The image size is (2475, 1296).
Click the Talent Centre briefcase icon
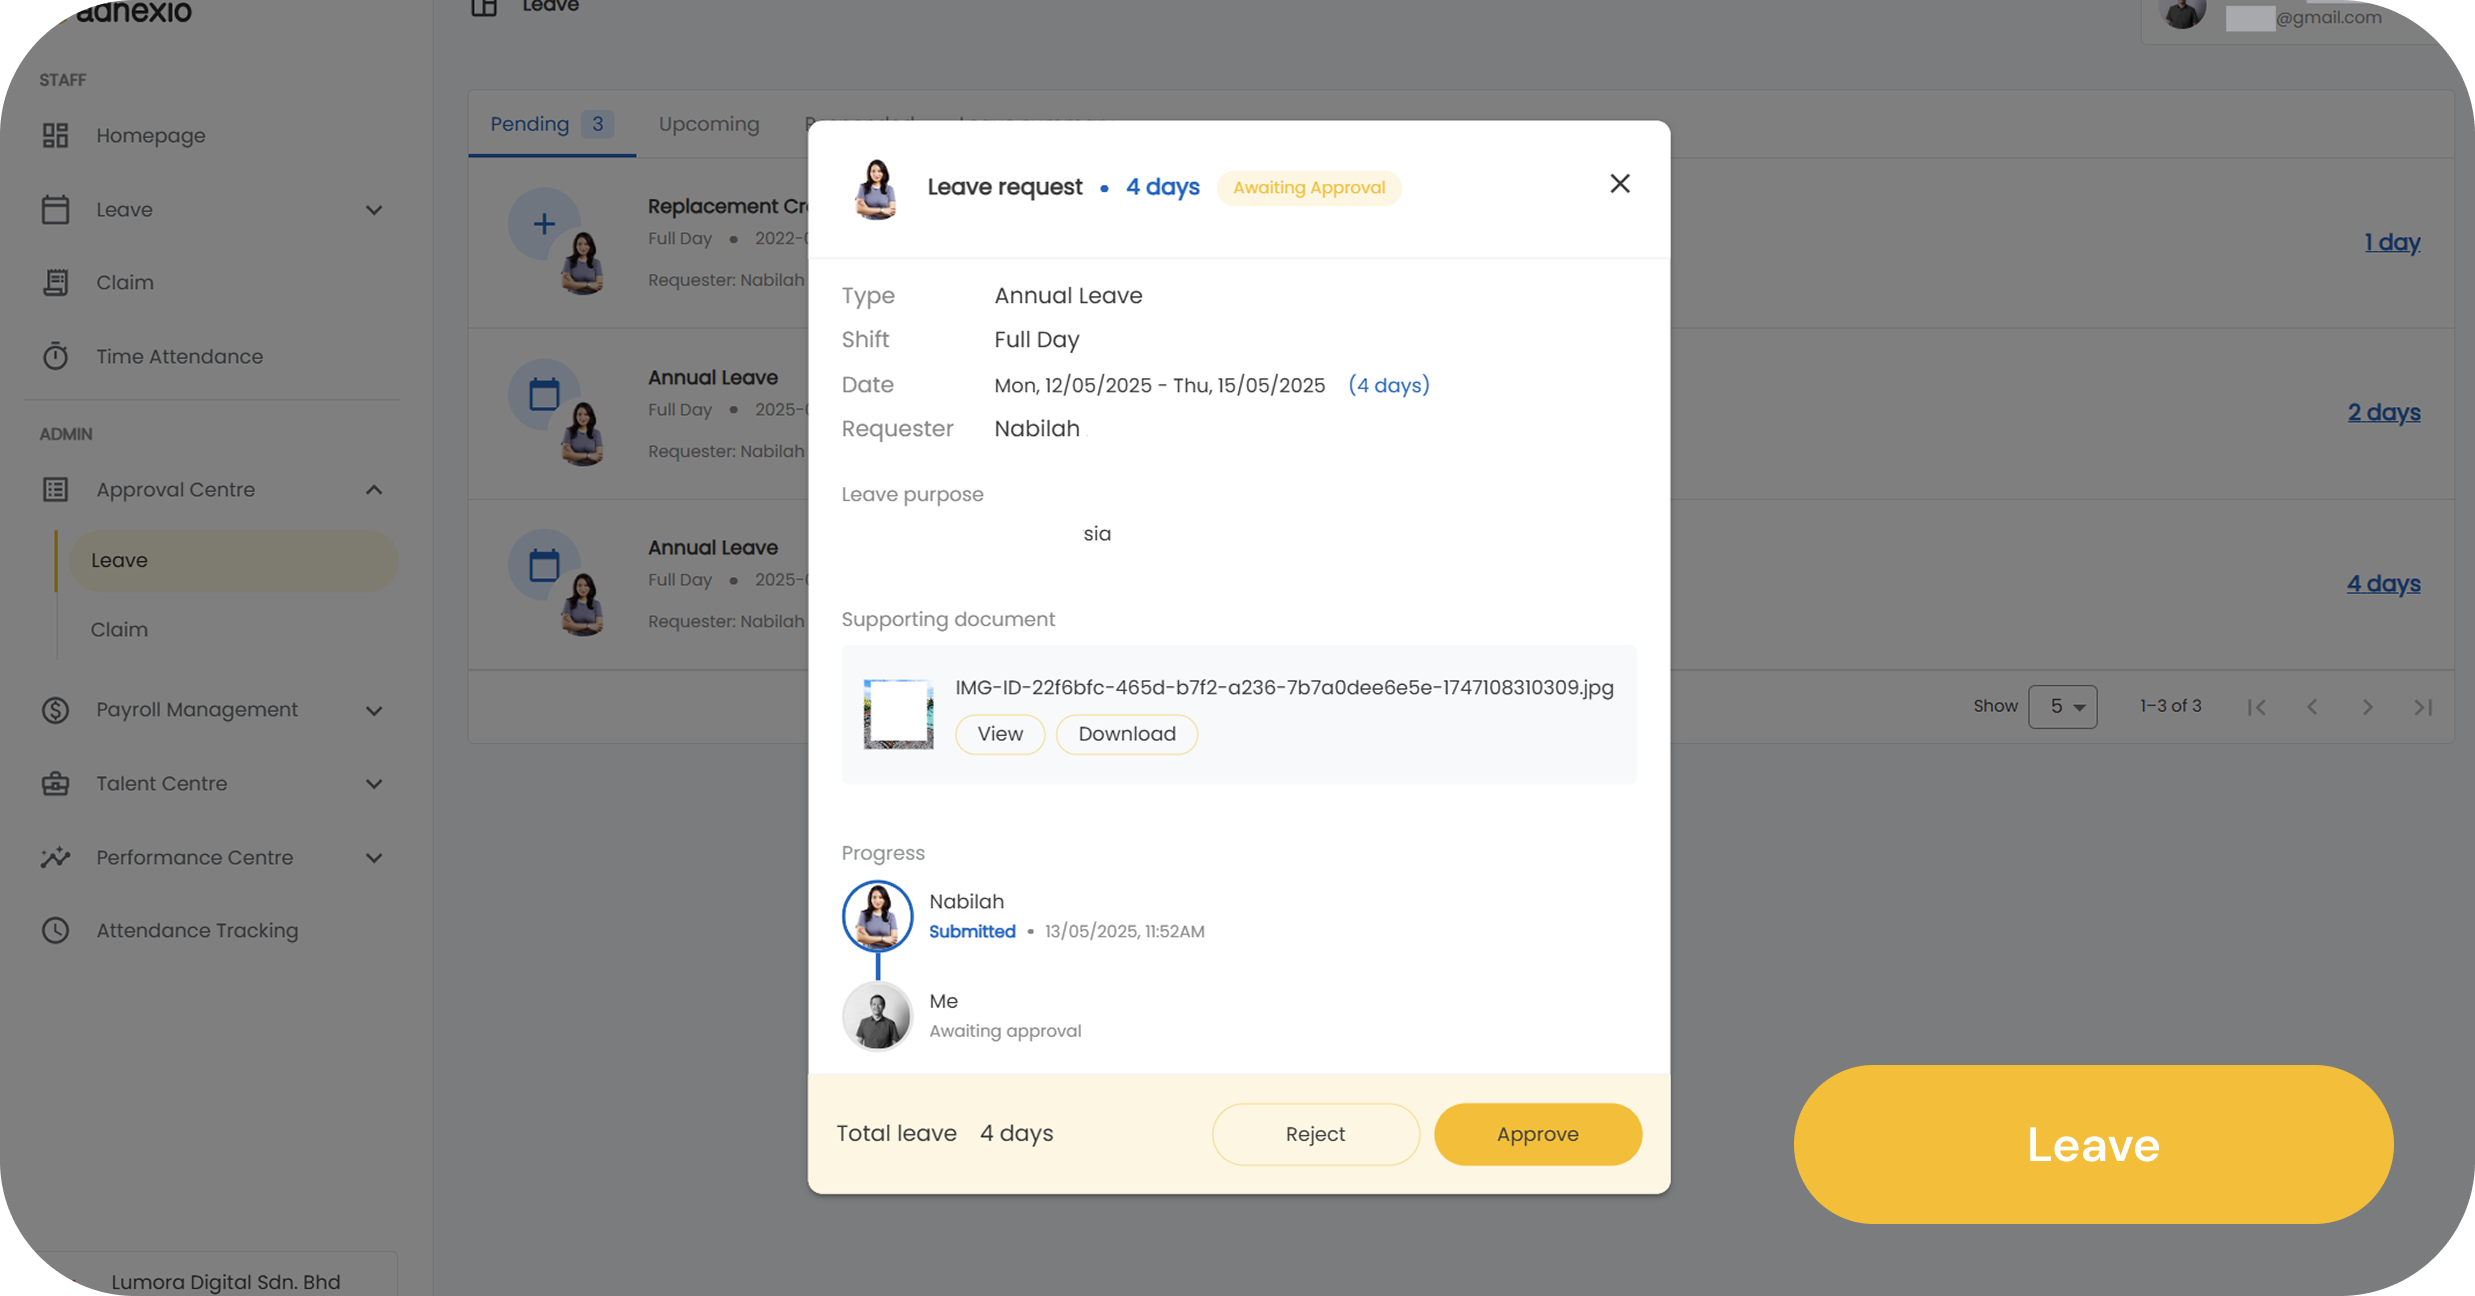pyautogui.click(x=55, y=784)
